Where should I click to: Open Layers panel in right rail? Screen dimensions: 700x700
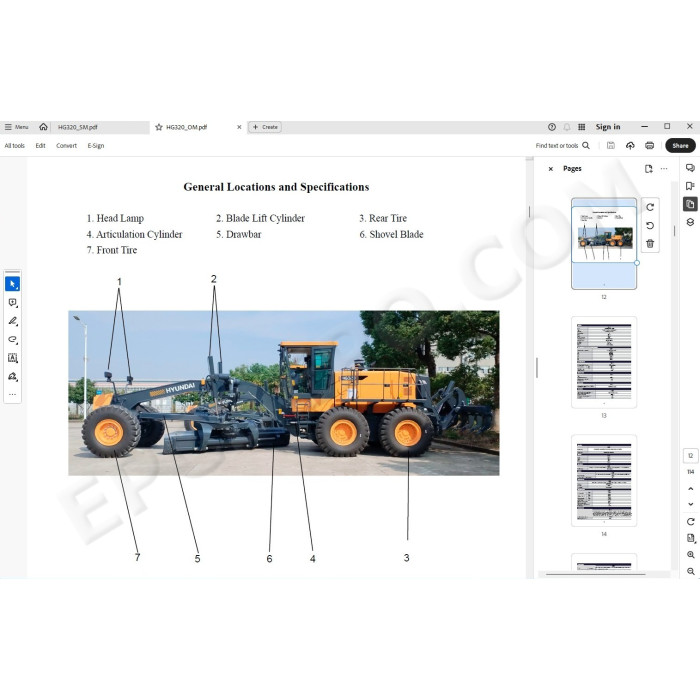[x=690, y=222]
